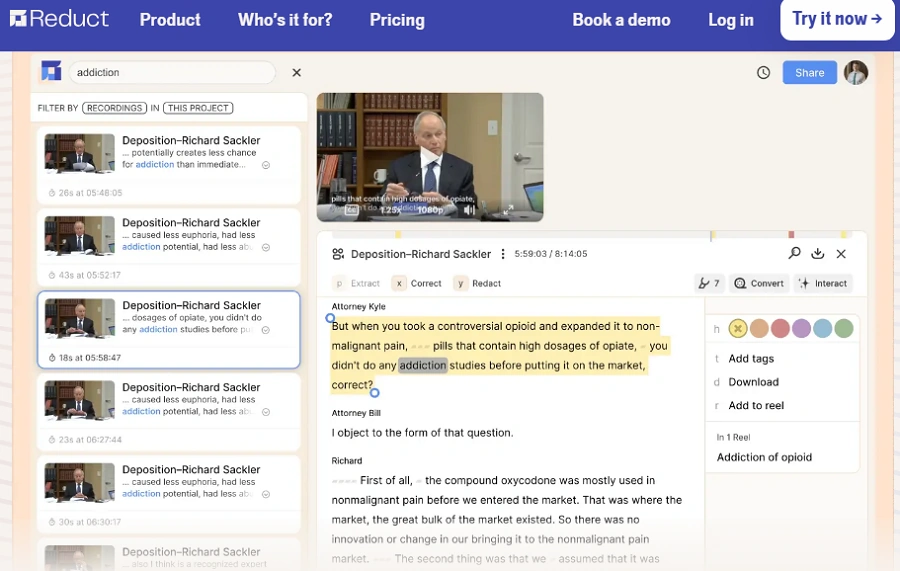Expand the first search result chevron
This screenshot has height=571, width=900.
[x=266, y=165]
